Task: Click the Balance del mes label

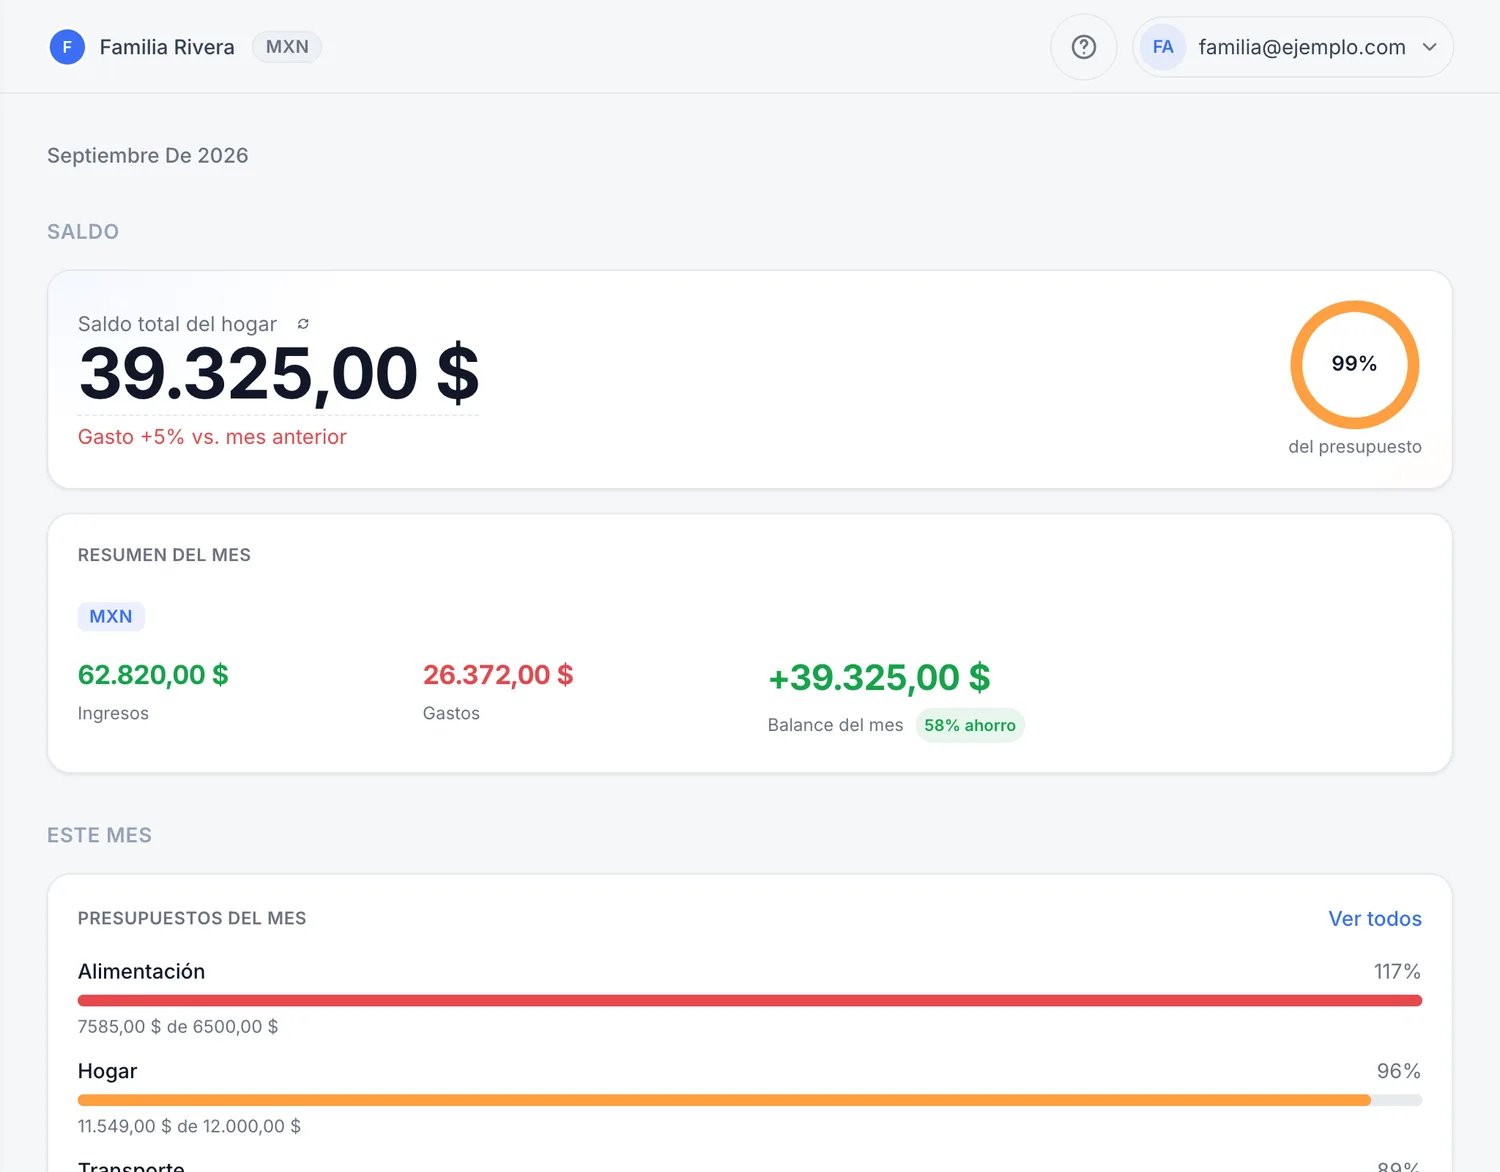Action: [x=835, y=725]
